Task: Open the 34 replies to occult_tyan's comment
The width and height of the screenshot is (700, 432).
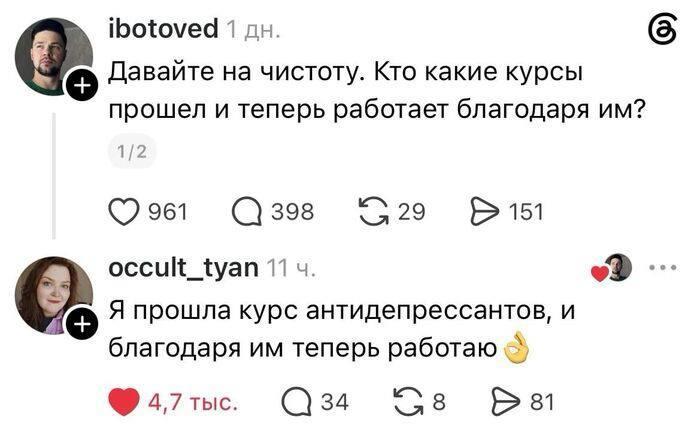Action: pyautogui.click(x=296, y=402)
